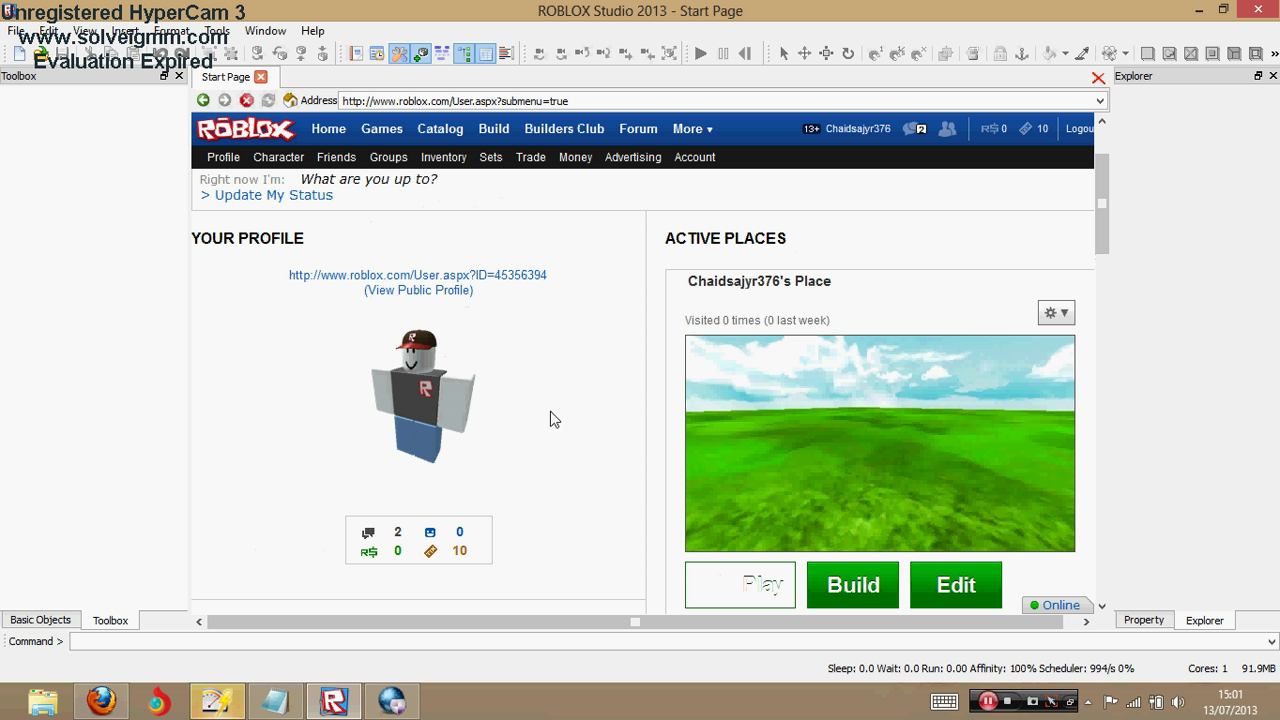
Task: Click the green Build button
Action: coord(852,585)
